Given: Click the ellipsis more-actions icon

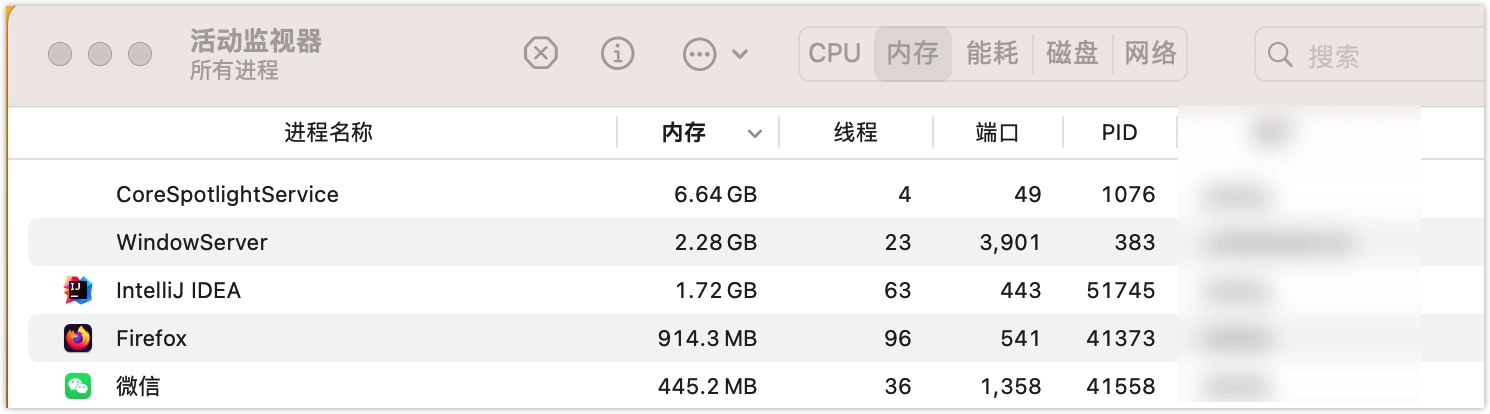Looking at the screenshot, I should coord(699,54).
